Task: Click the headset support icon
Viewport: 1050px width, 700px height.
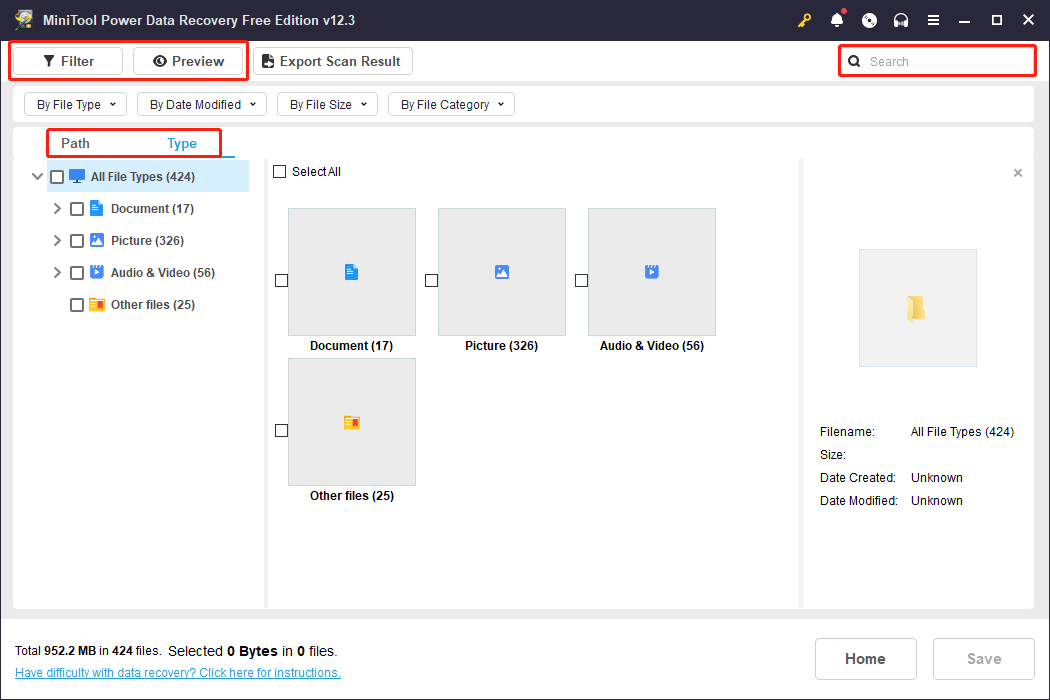Action: point(901,20)
